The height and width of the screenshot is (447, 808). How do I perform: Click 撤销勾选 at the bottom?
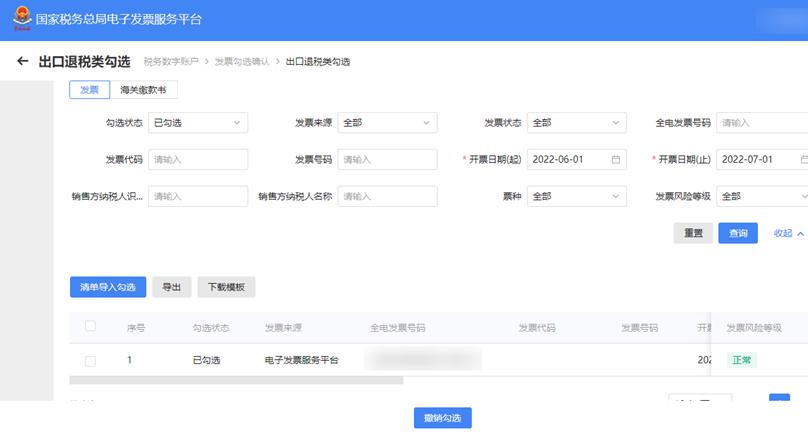point(442,418)
